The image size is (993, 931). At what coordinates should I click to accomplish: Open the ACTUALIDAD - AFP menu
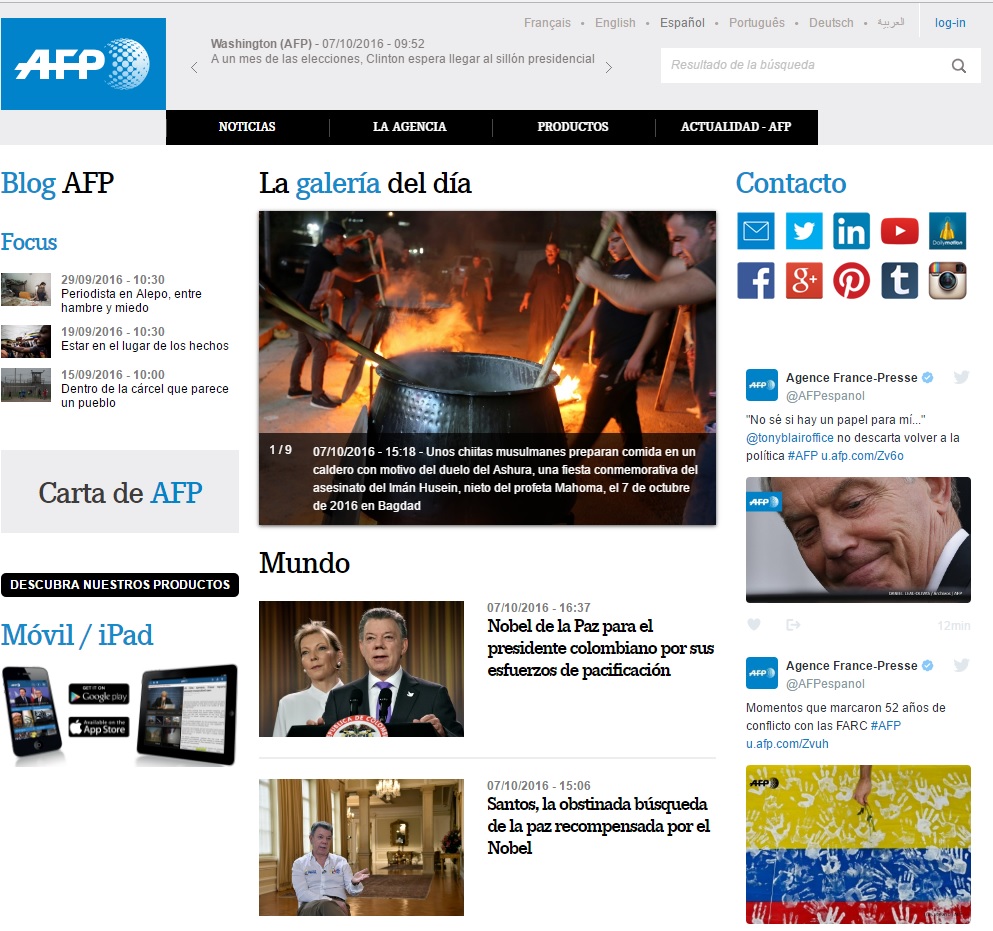click(736, 127)
